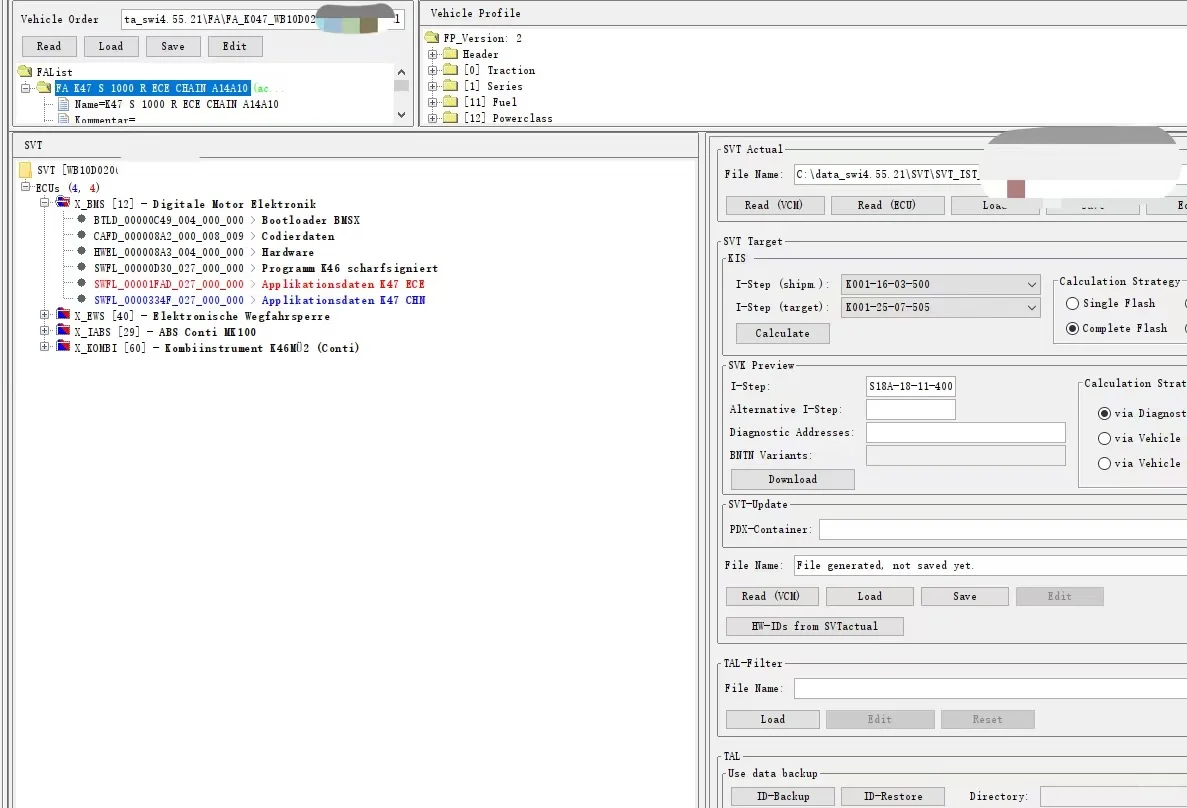Expand the X_KOMBI [60] node

point(45,347)
